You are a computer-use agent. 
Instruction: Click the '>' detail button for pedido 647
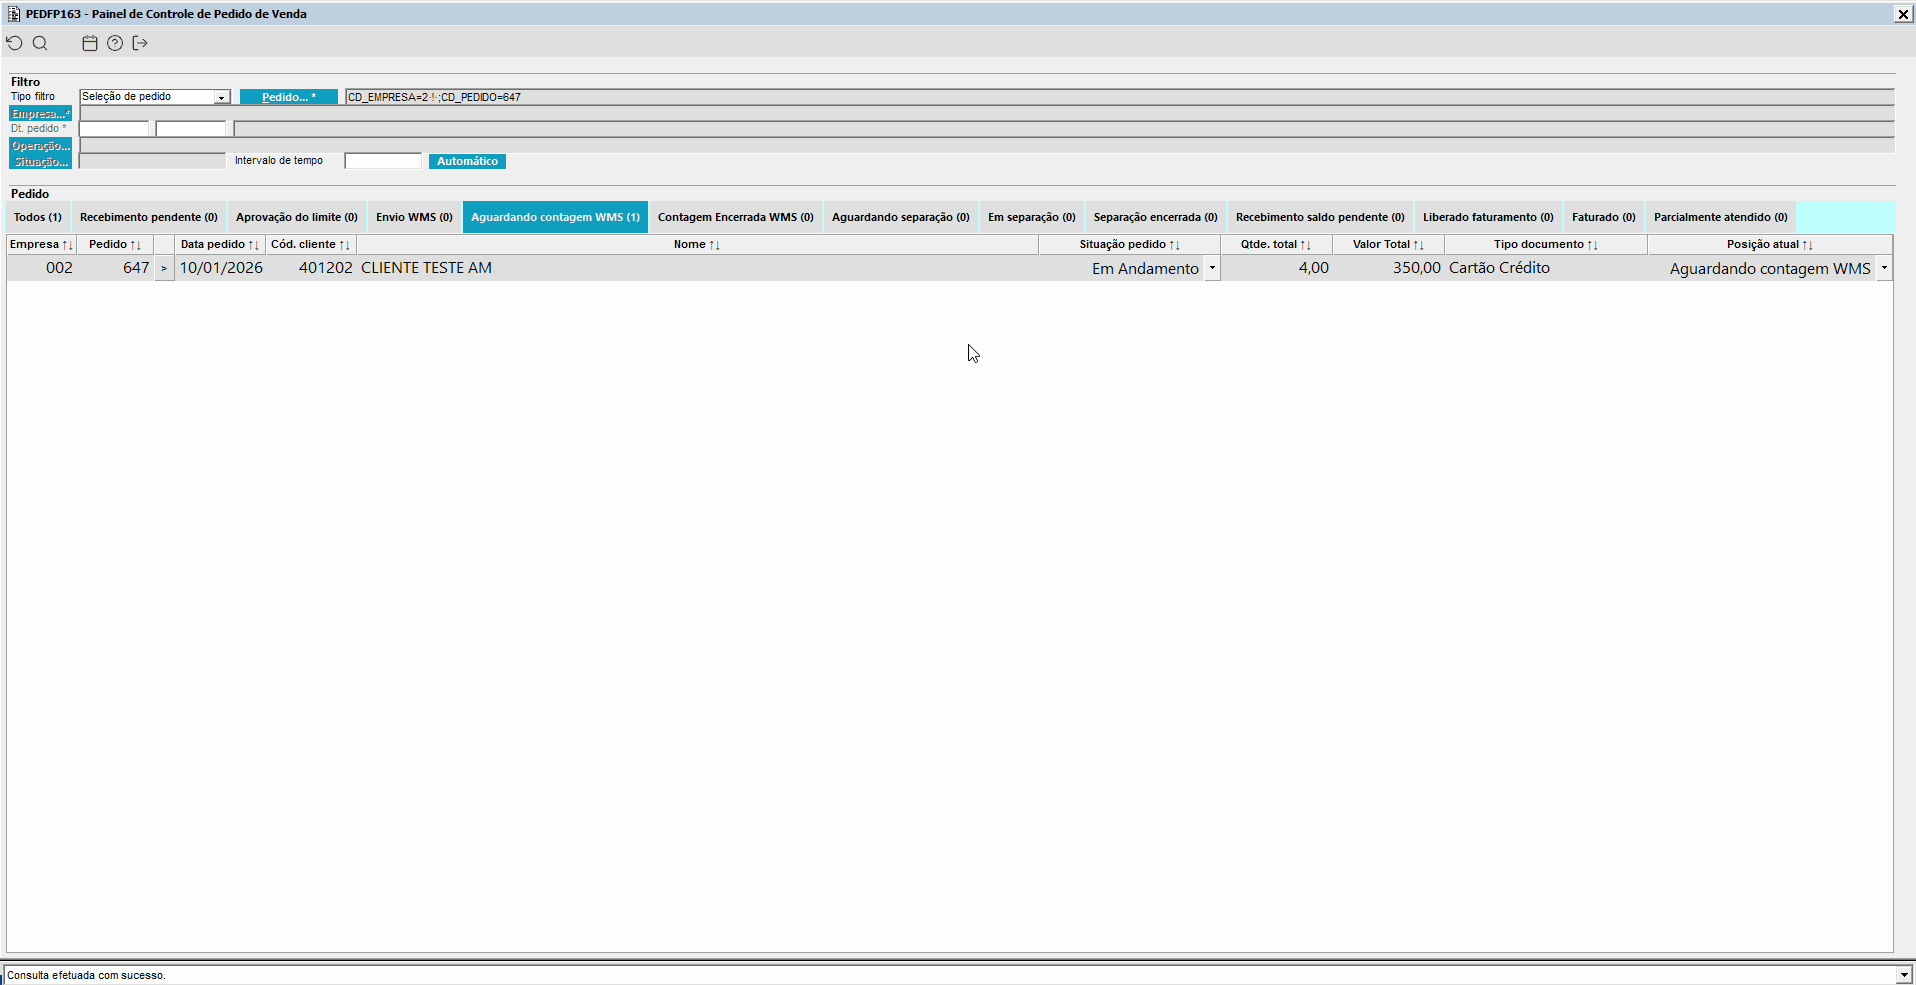(x=164, y=268)
